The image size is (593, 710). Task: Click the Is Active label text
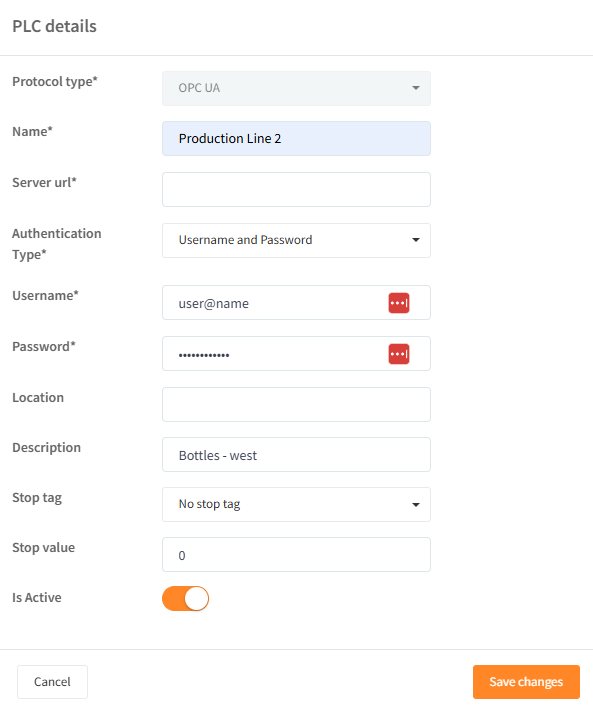[x=37, y=598]
